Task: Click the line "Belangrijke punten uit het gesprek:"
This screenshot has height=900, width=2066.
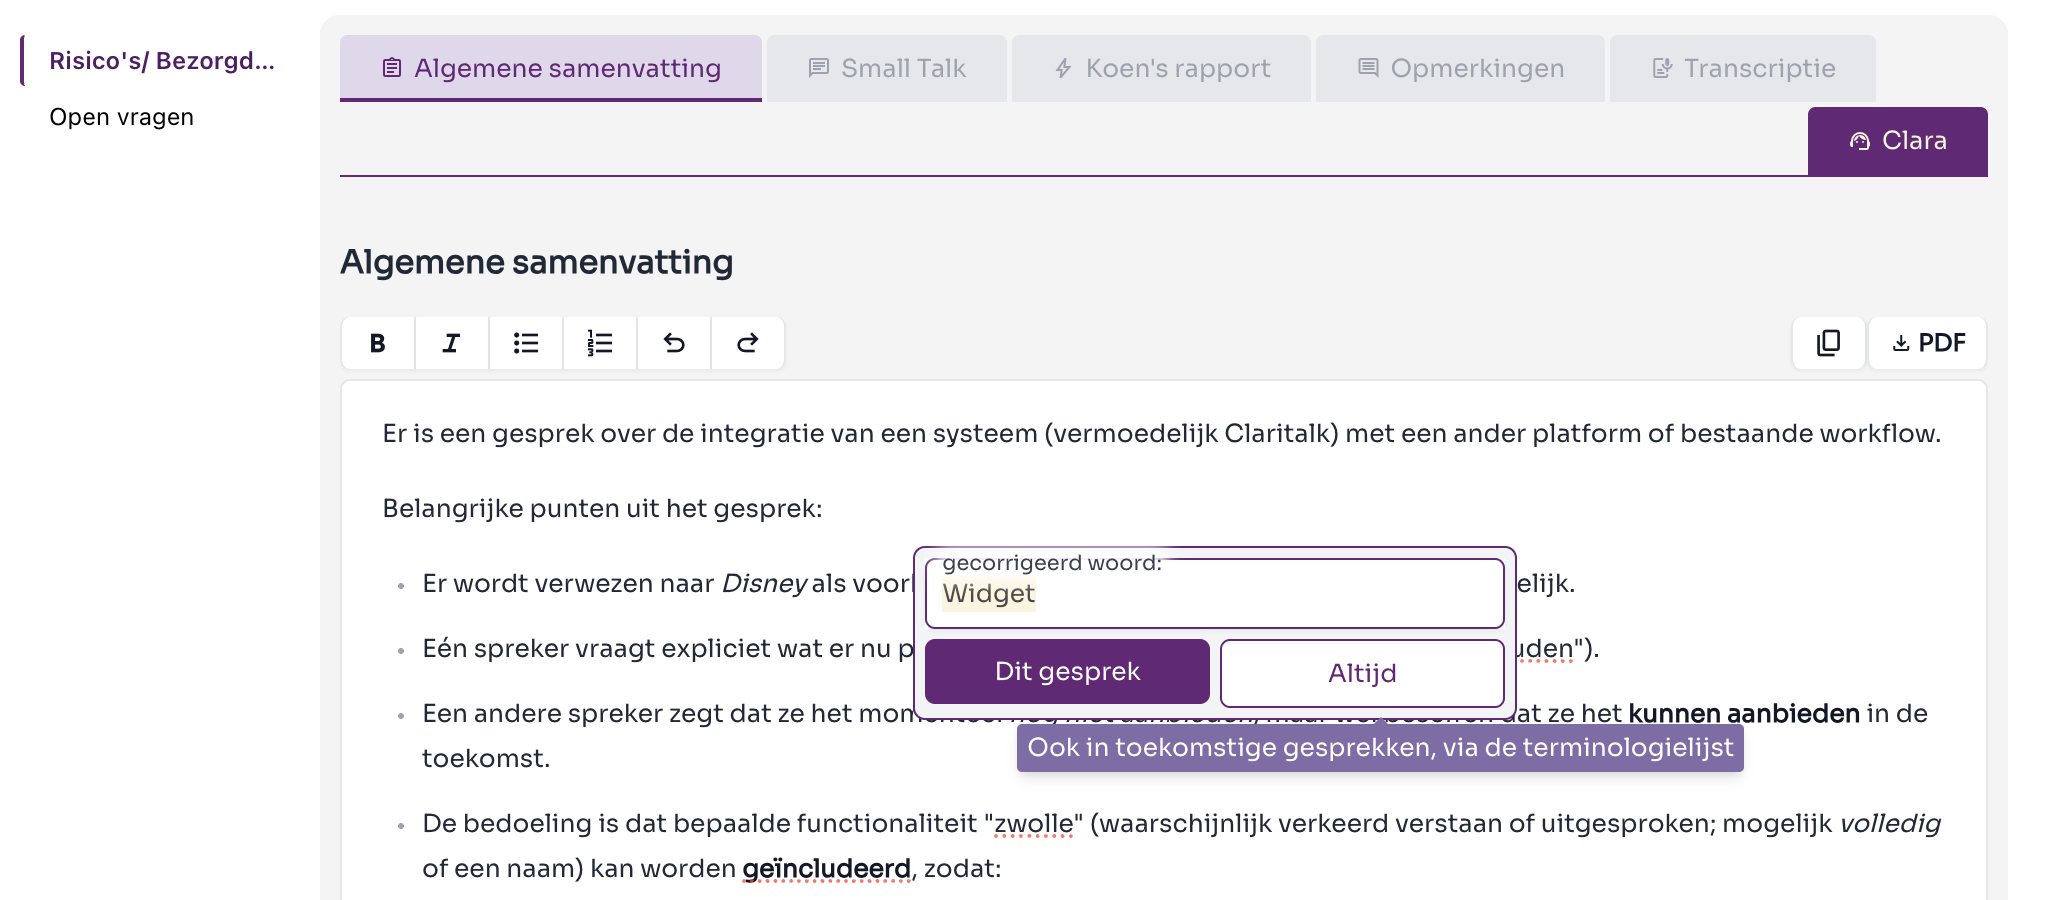Action: coord(602,509)
